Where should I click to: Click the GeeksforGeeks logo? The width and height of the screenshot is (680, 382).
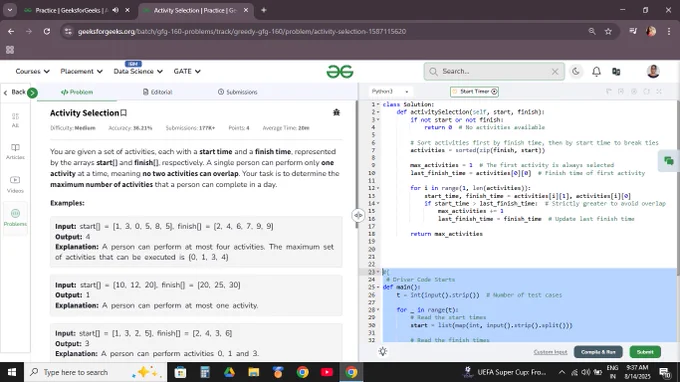coord(340,72)
